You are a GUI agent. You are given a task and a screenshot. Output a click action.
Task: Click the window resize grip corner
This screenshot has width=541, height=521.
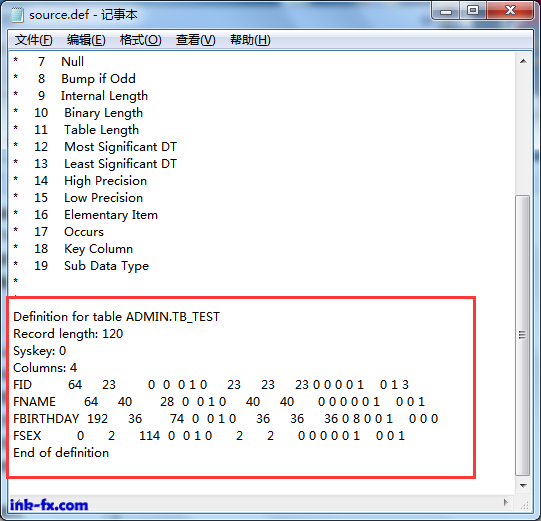(x=523, y=503)
